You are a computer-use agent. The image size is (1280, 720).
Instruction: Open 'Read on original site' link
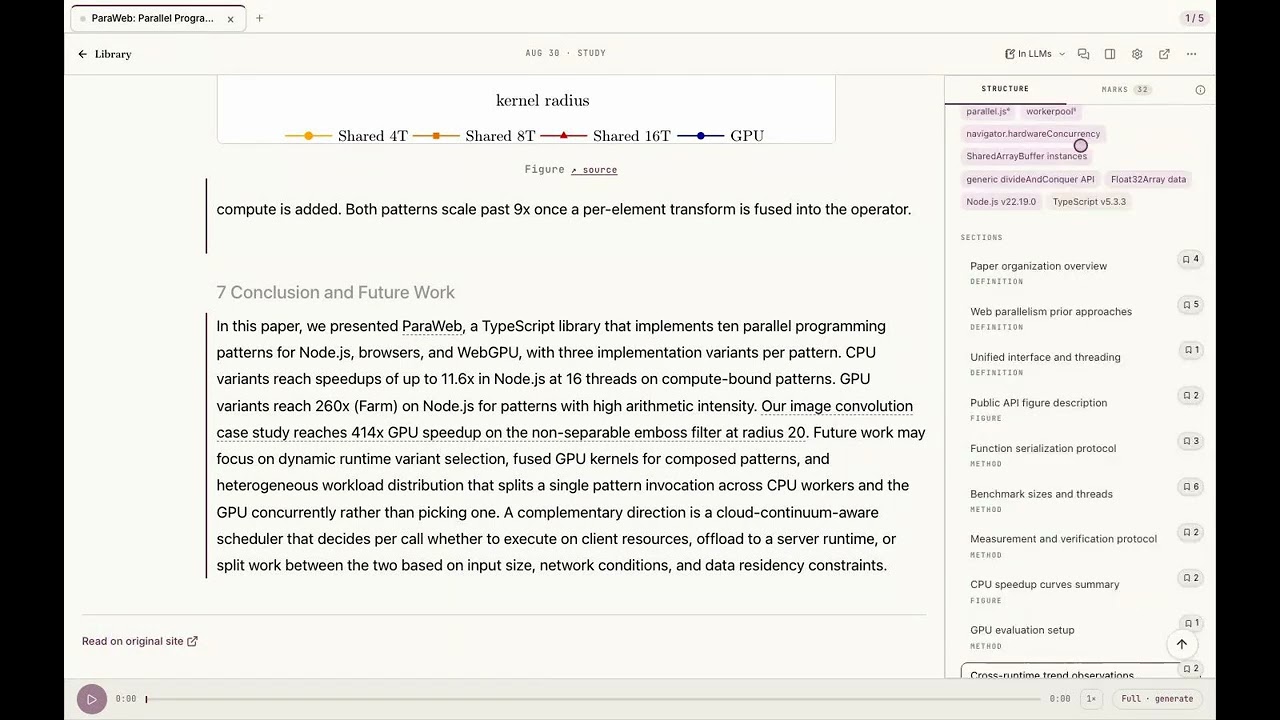pyautogui.click(x=140, y=641)
